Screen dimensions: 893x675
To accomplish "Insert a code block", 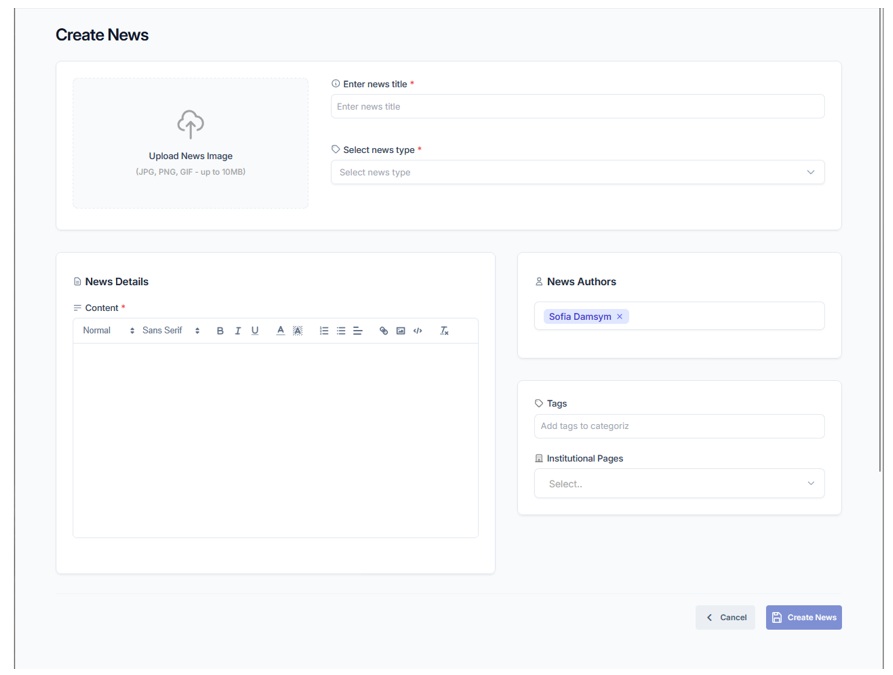I will pos(417,330).
